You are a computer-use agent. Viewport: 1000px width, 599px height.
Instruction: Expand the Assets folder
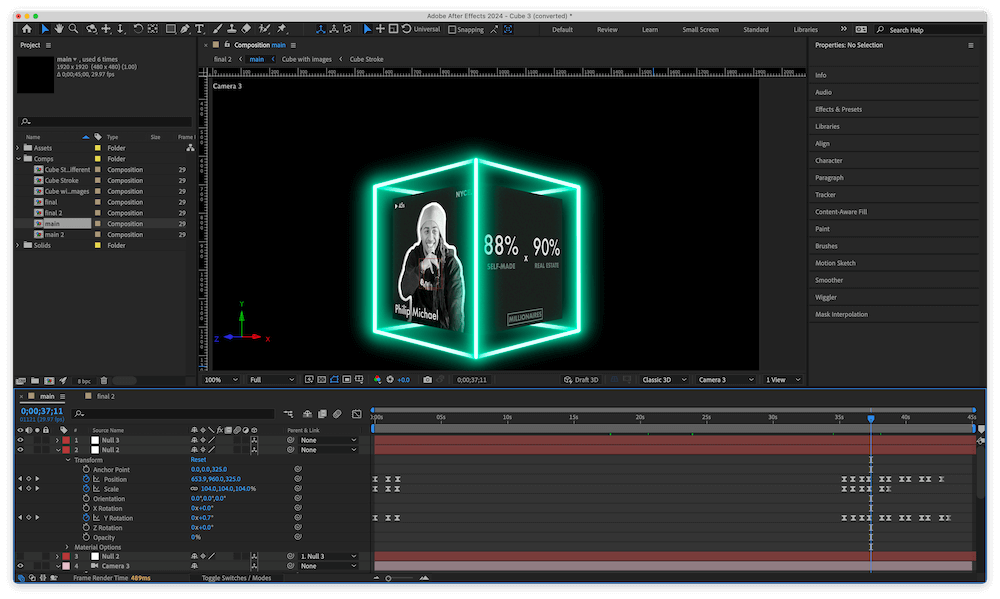pos(18,148)
